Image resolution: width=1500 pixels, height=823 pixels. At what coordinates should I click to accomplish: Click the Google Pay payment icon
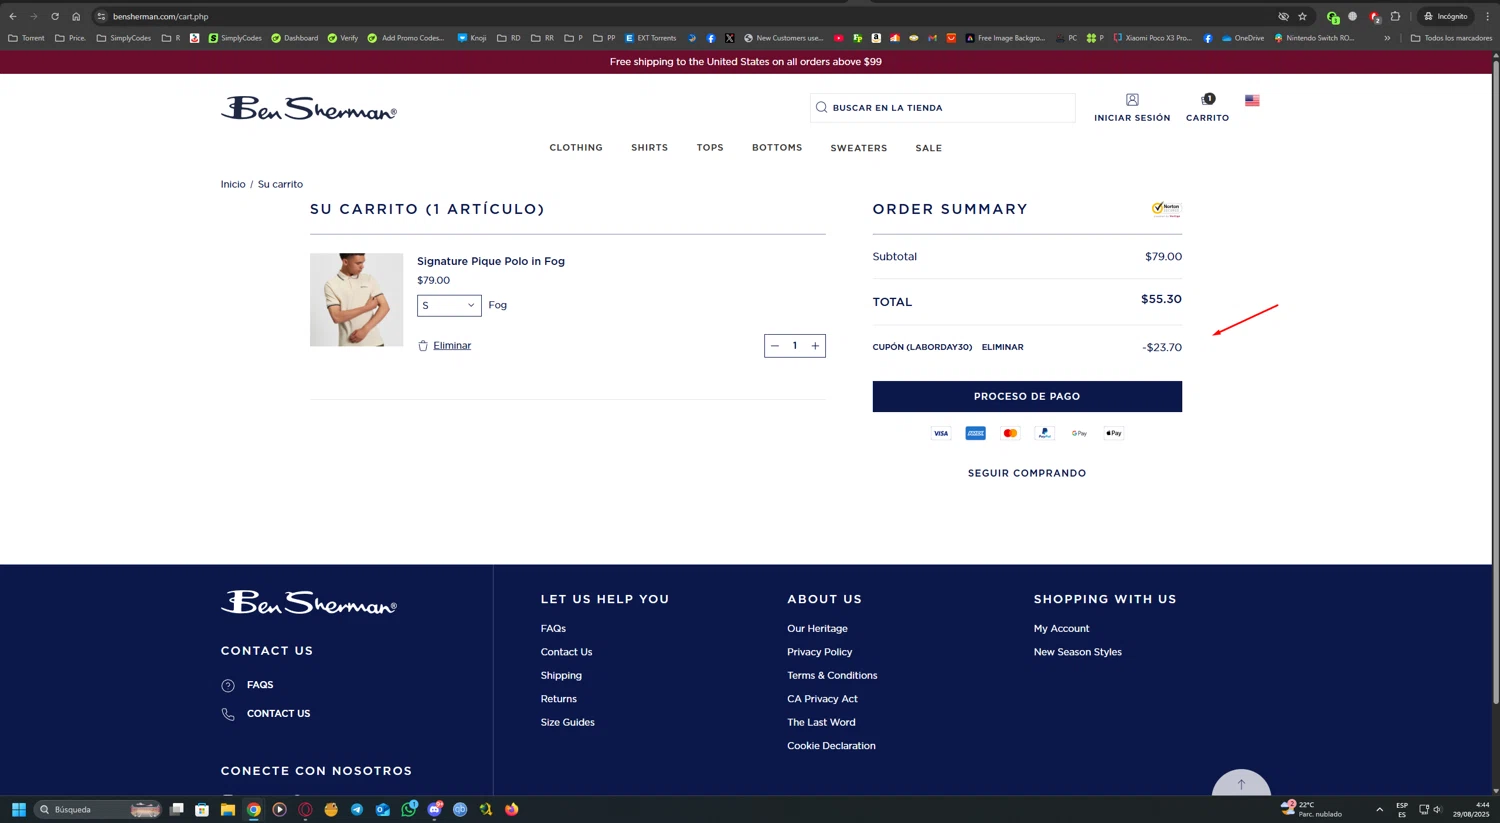[1079, 434]
